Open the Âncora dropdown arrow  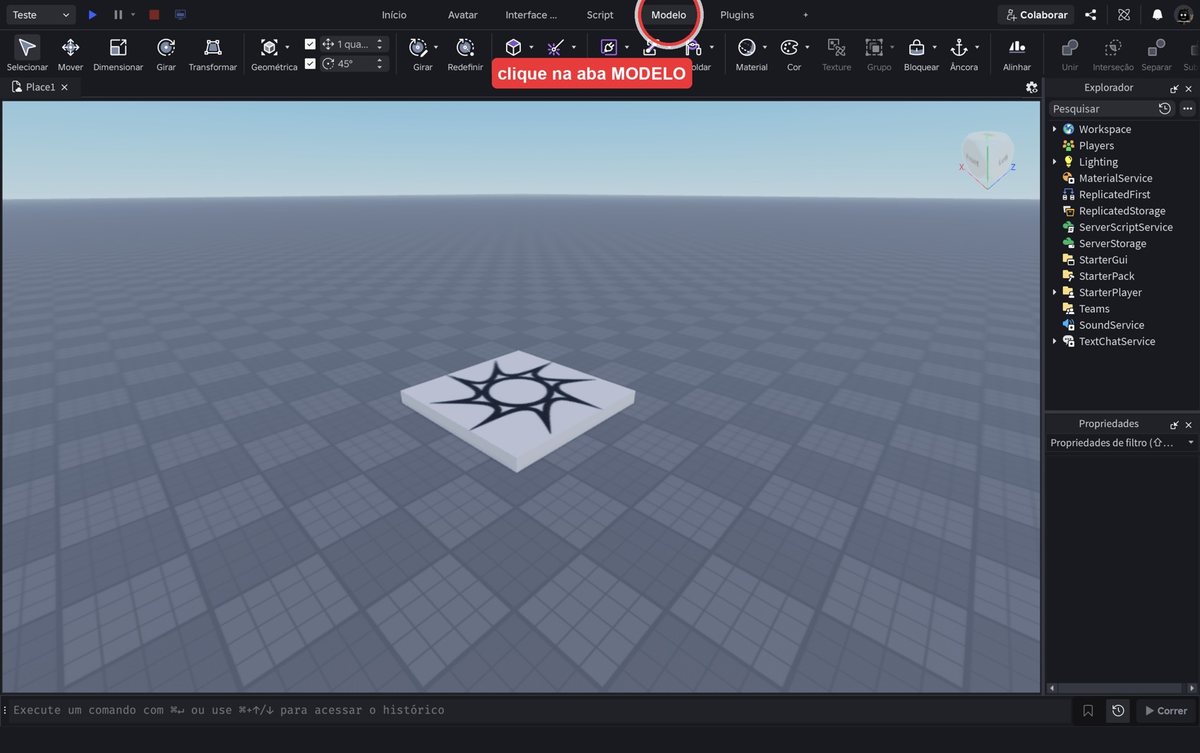point(977,47)
